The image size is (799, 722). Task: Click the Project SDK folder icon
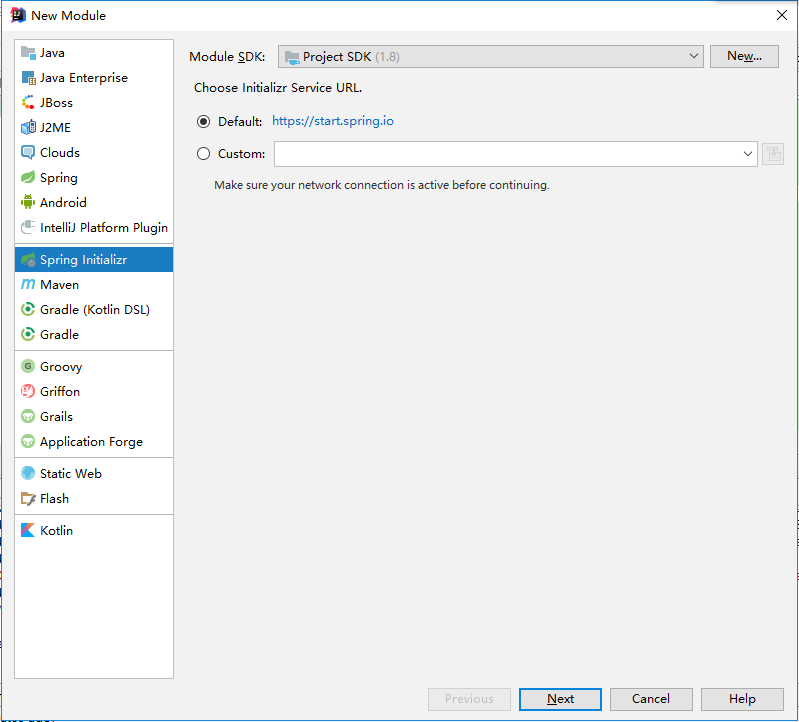click(292, 57)
